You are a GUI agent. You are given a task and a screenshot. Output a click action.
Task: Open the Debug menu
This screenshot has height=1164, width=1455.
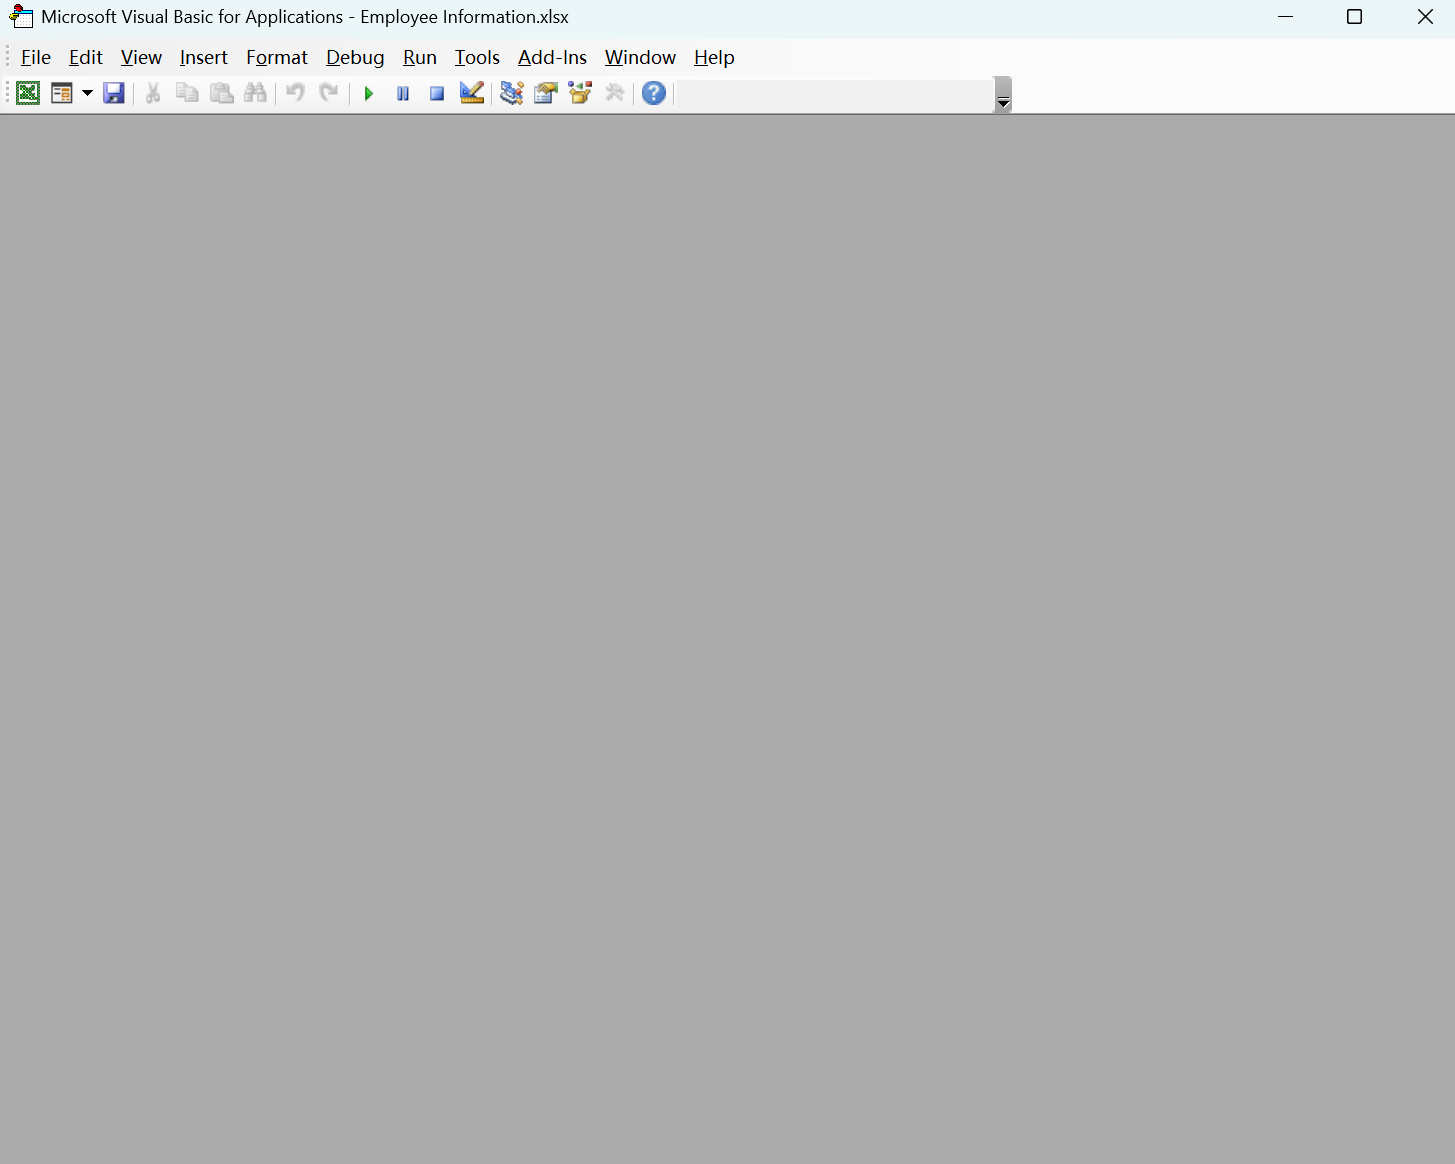pos(355,57)
